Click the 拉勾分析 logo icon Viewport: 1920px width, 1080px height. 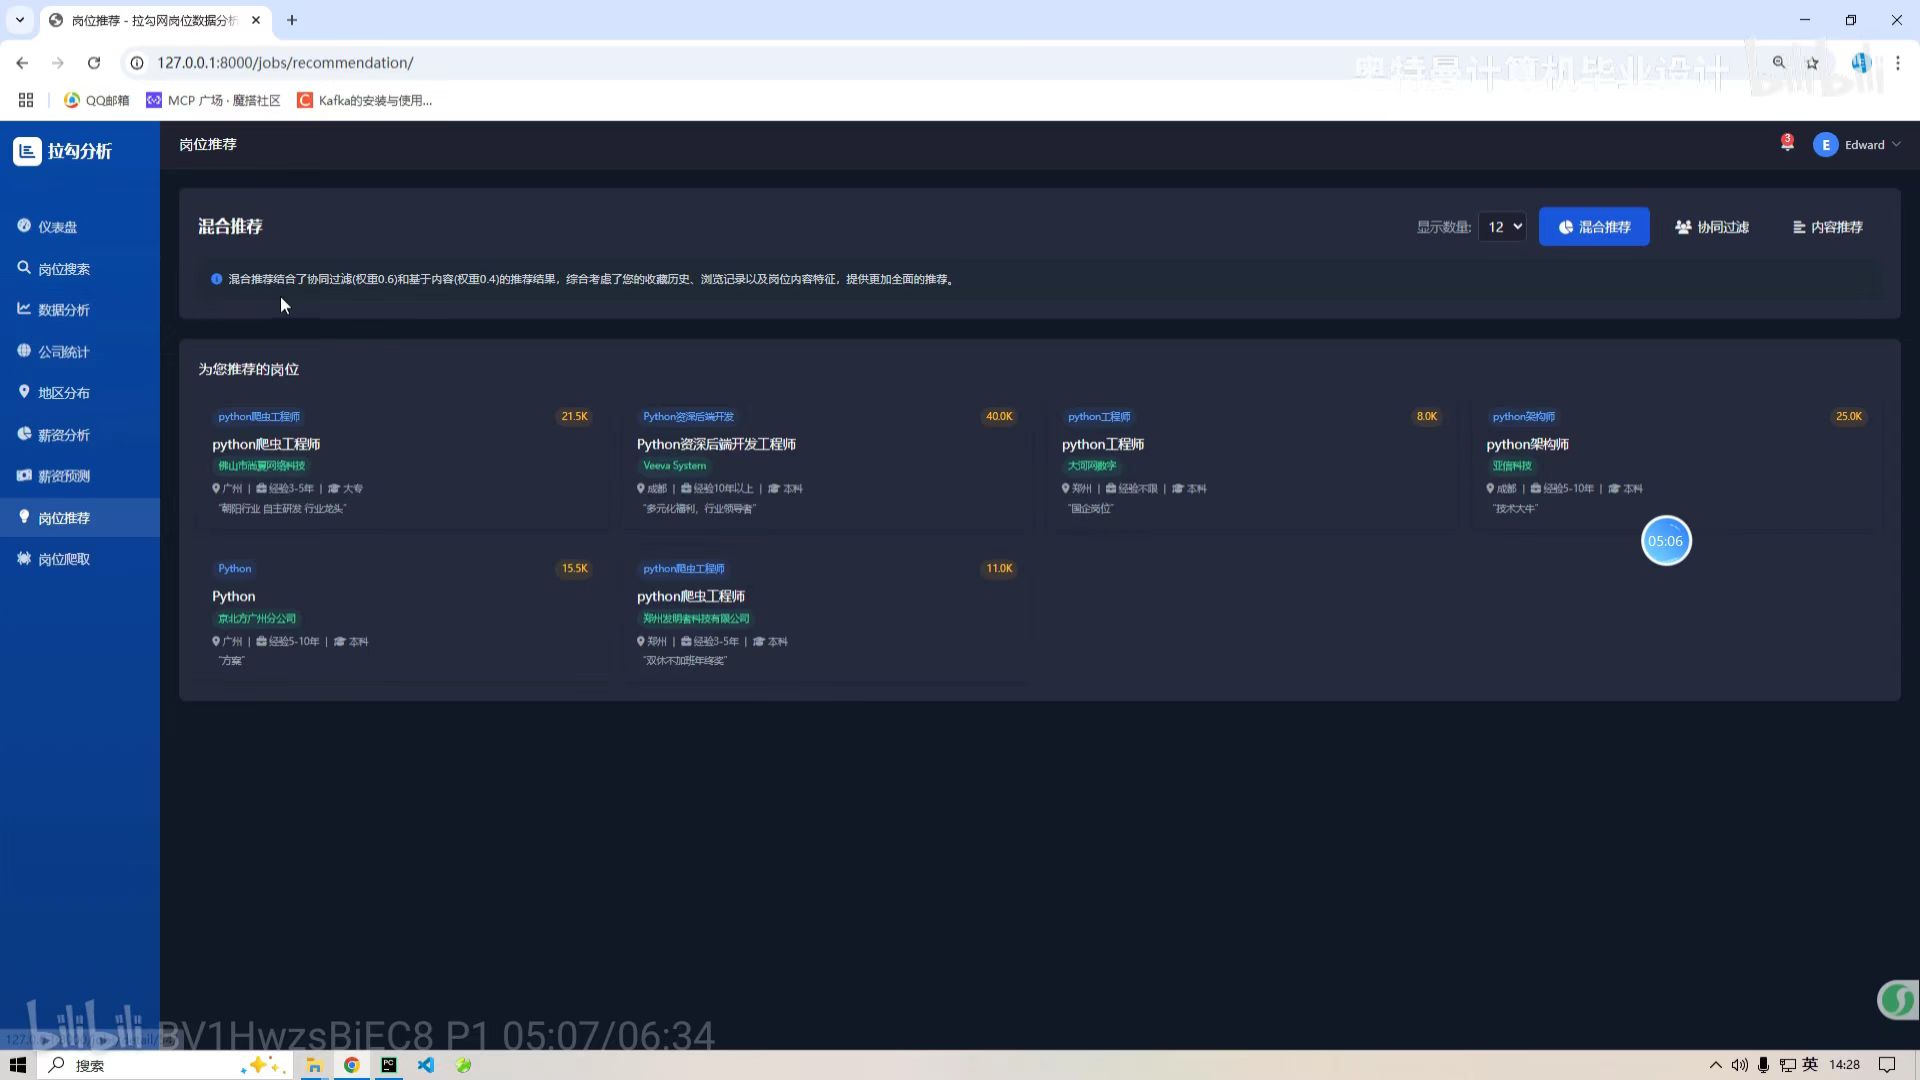click(27, 151)
